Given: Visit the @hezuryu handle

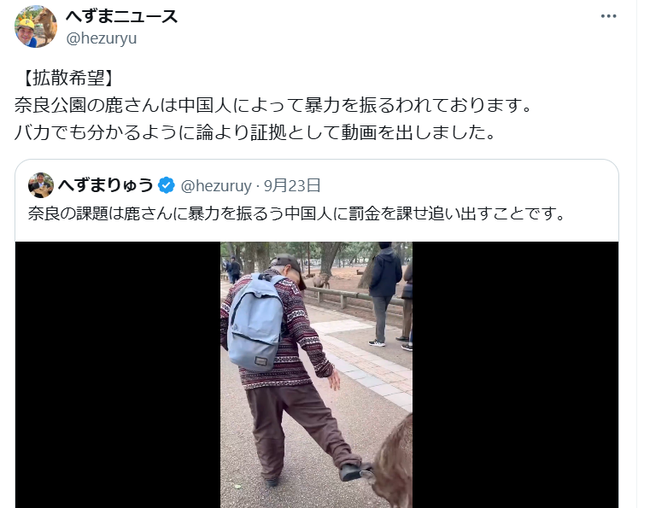Looking at the screenshot, I should click(101, 38).
